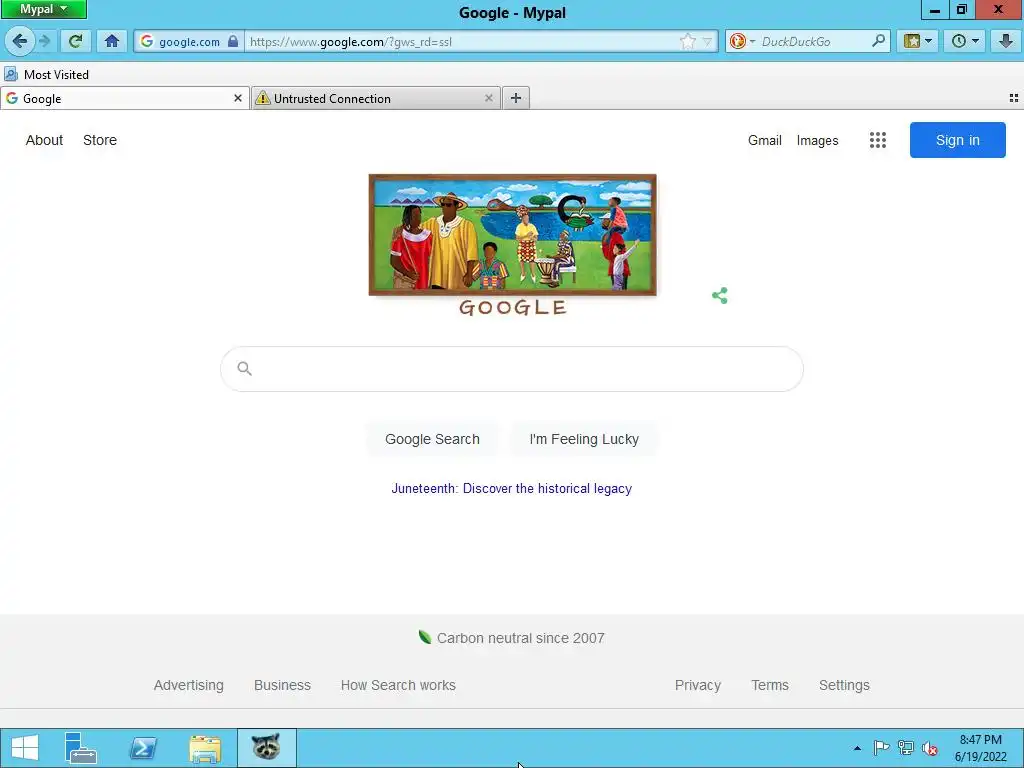Open a new tab with plus button
Viewport: 1024px width, 768px height.
point(516,98)
